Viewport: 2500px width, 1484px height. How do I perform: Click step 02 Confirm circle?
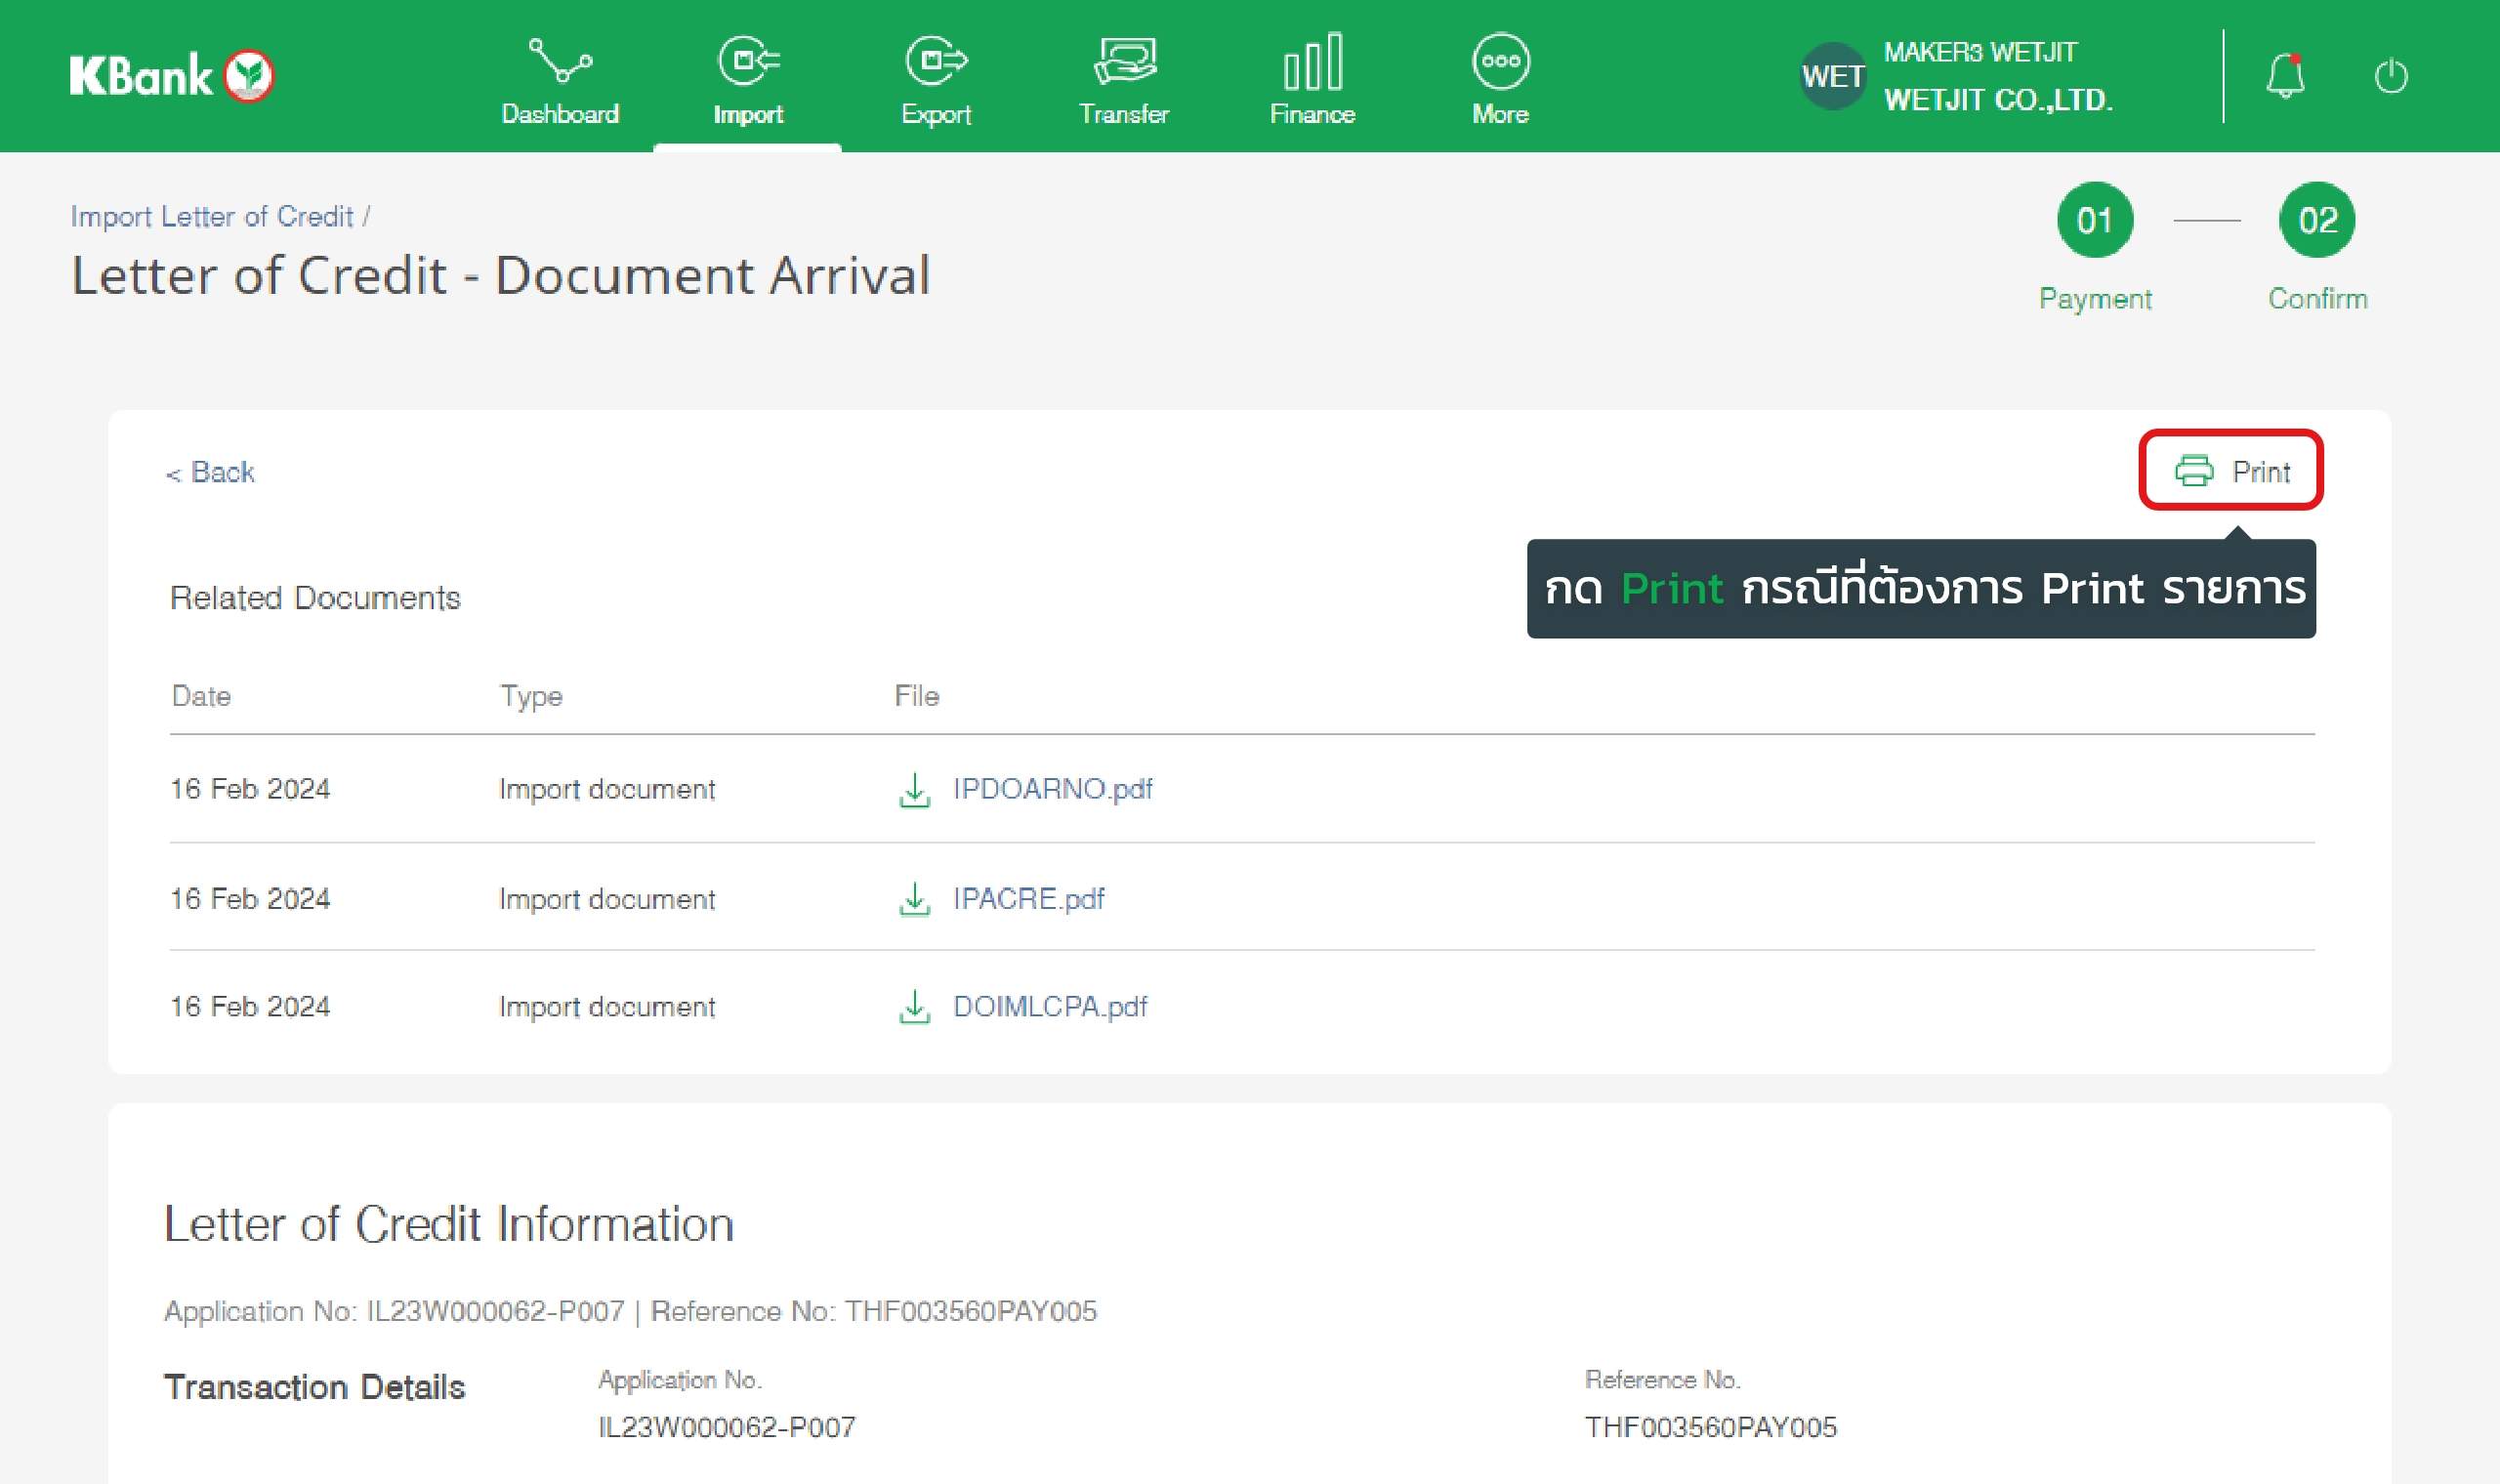coord(2317,220)
